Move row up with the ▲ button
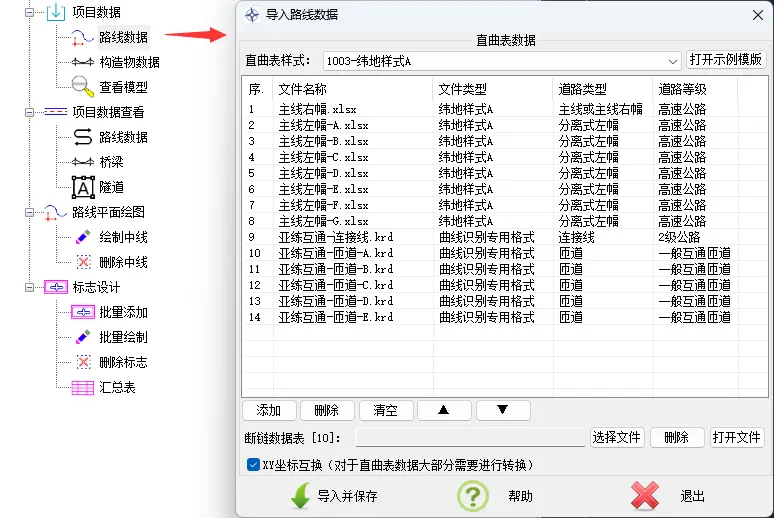Screen dimensions: 774x518 click(x=443, y=411)
